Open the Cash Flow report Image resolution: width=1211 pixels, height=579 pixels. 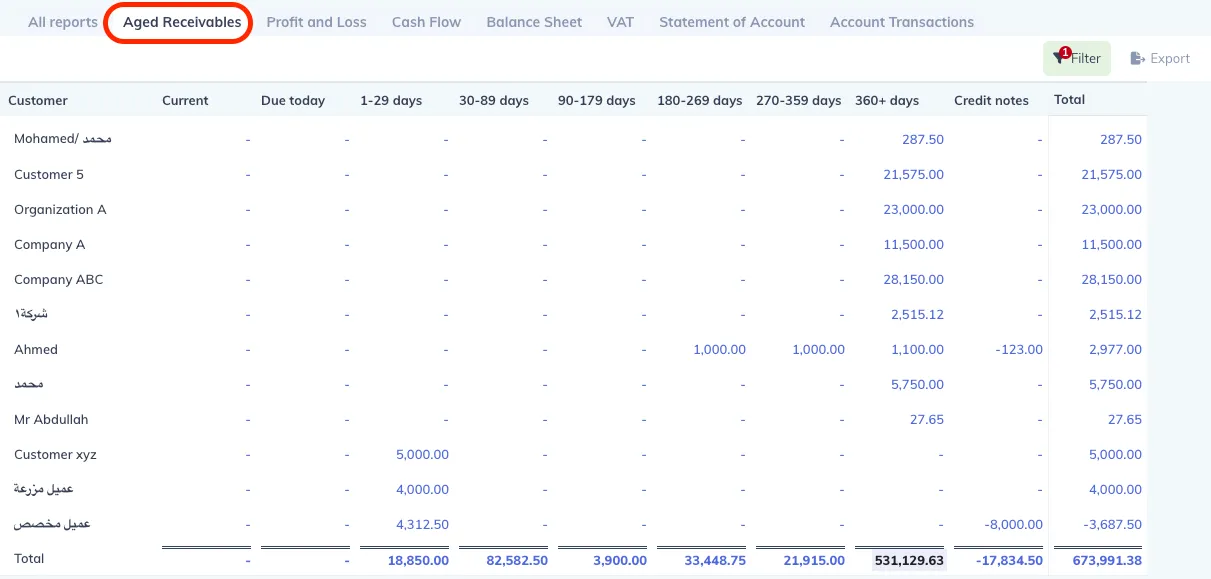click(426, 21)
